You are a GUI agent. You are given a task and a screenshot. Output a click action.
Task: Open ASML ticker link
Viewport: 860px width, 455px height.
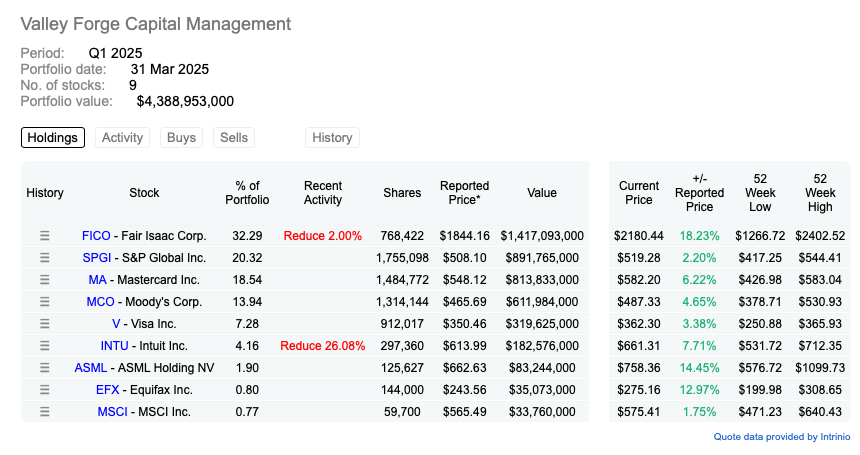[x=90, y=367]
